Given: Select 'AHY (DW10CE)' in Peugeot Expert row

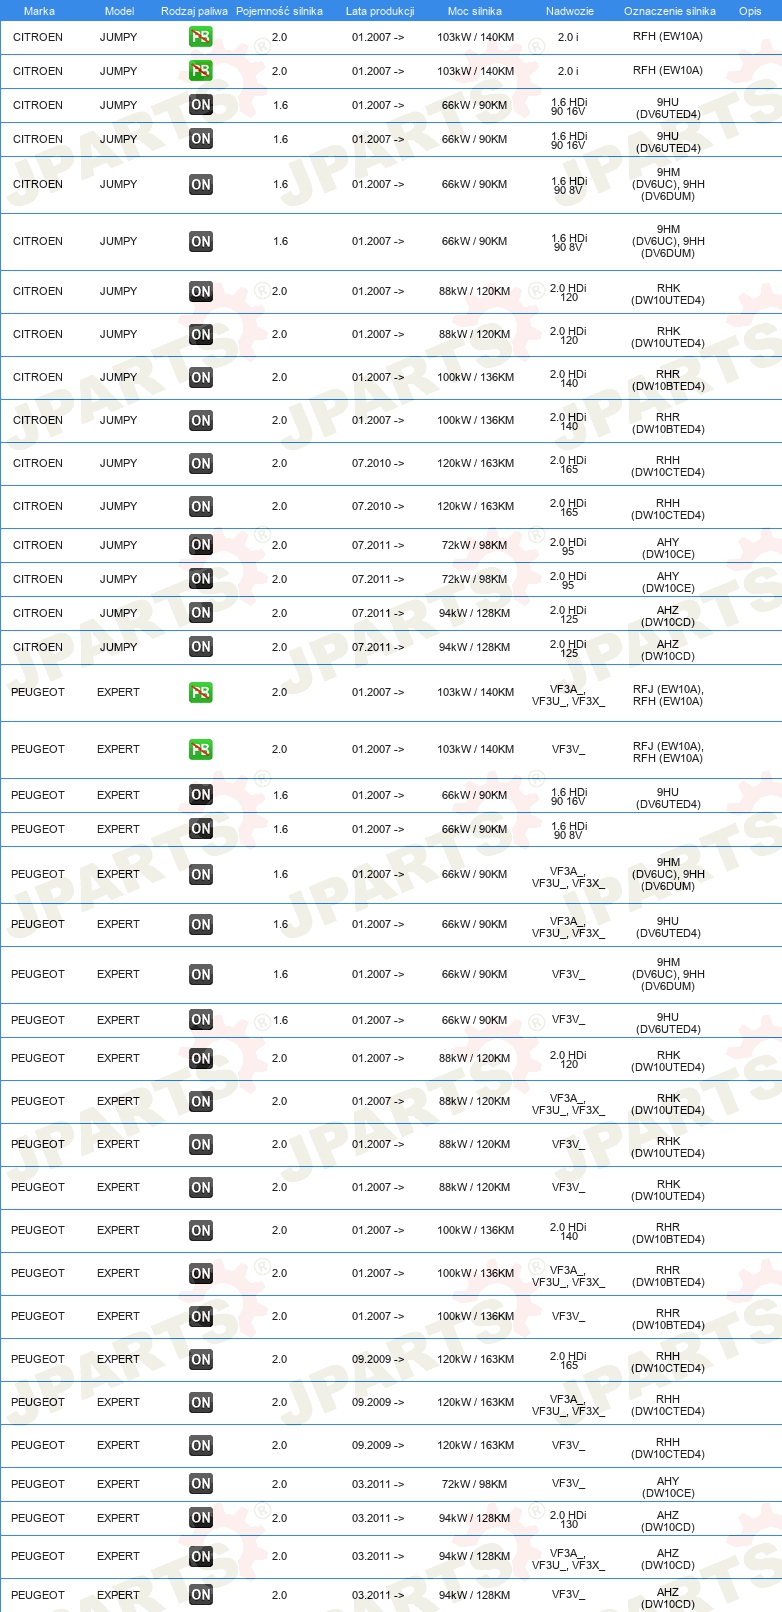Looking at the screenshot, I should [x=668, y=1487].
